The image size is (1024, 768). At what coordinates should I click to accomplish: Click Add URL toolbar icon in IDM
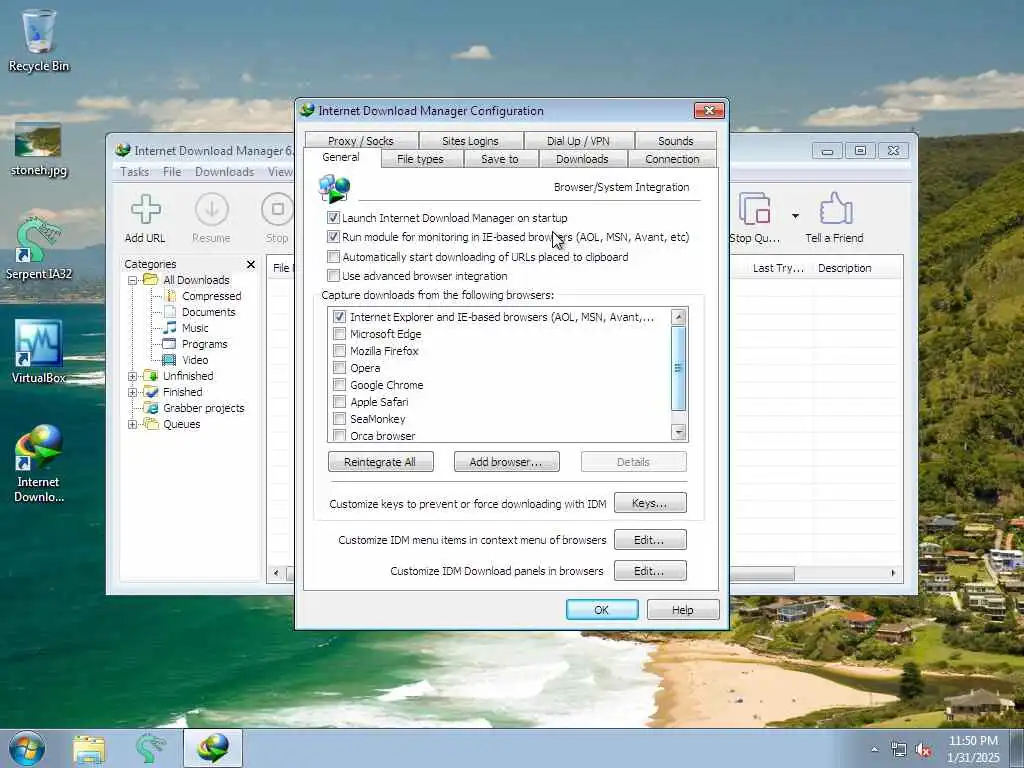[x=145, y=219]
